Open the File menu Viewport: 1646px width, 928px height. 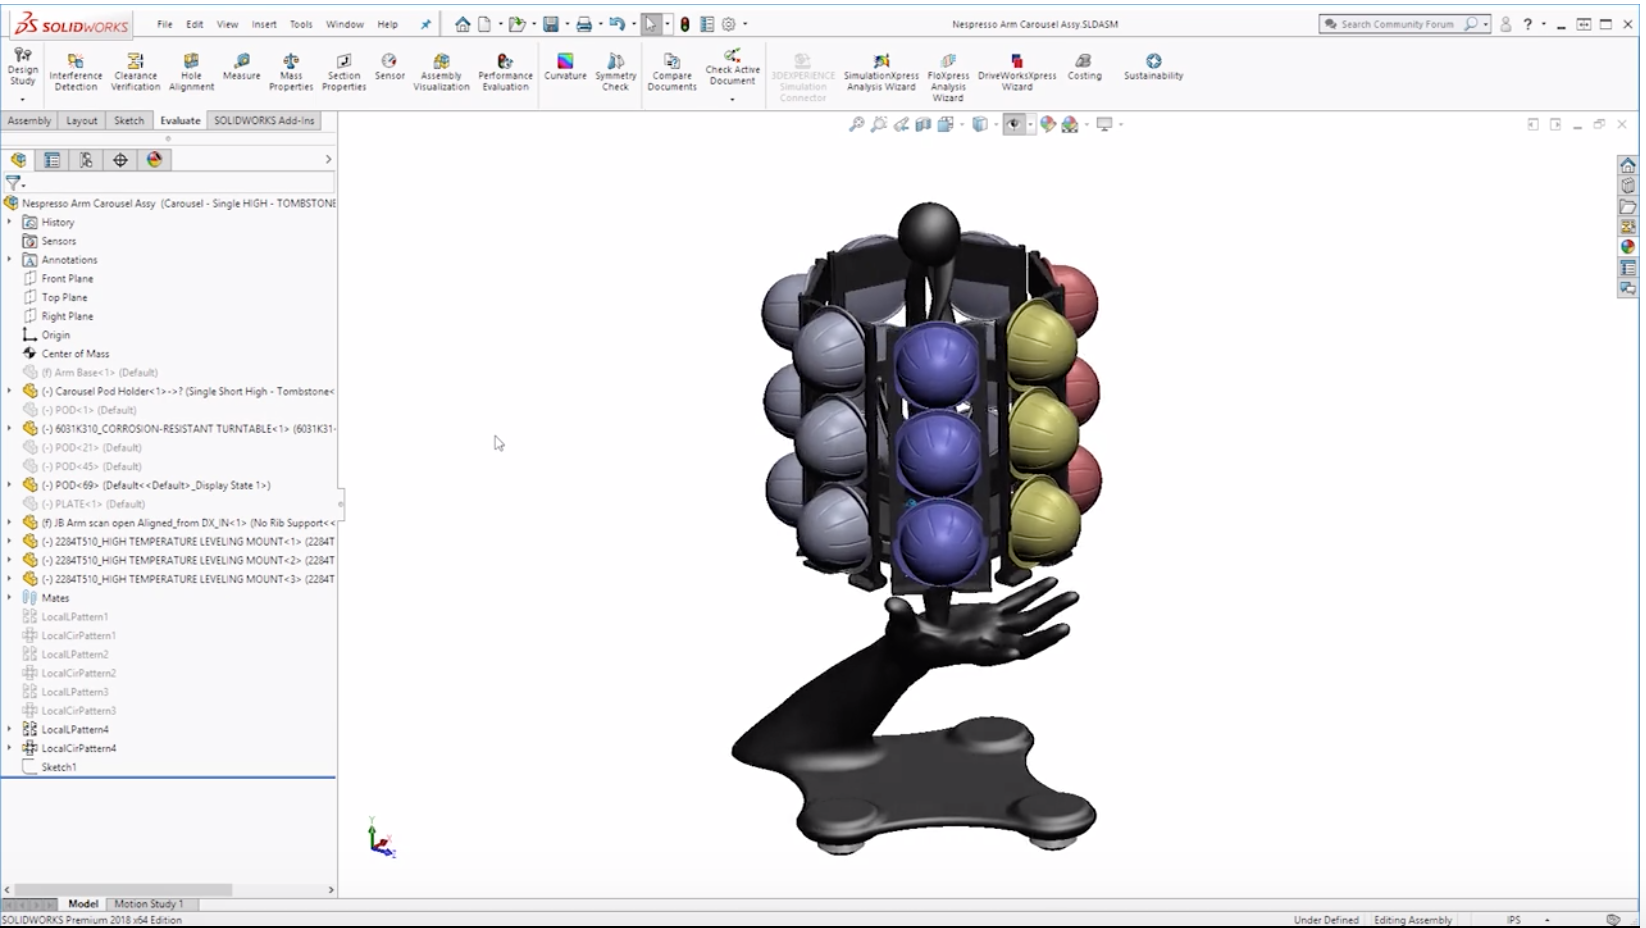click(164, 24)
